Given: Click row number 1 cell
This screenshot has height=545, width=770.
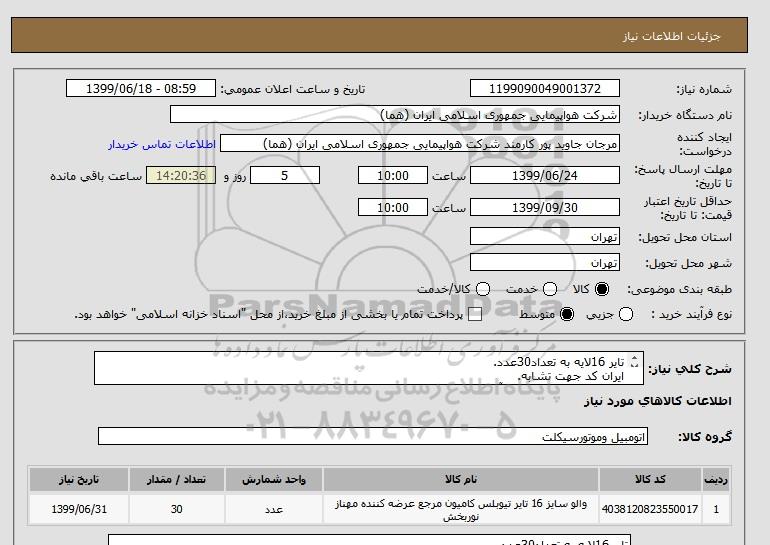Looking at the screenshot, I should tap(716, 509).
